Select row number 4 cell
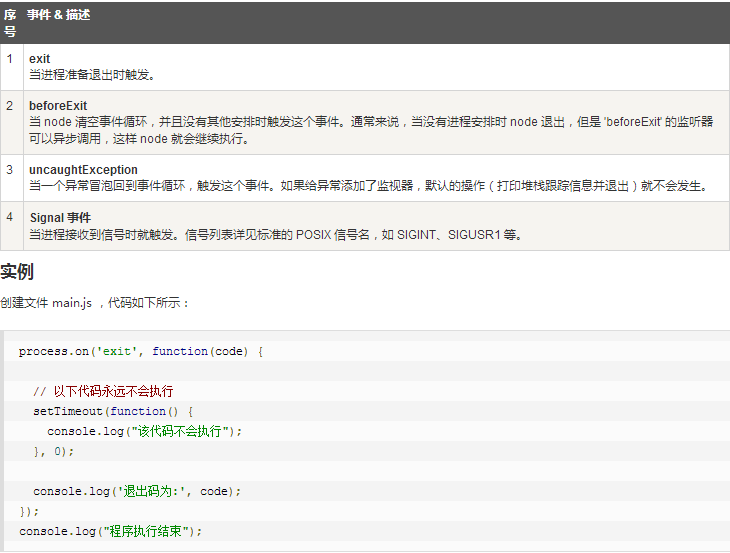Image resolution: width=730 pixels, height=553 pixels. [x=11, y=226]
